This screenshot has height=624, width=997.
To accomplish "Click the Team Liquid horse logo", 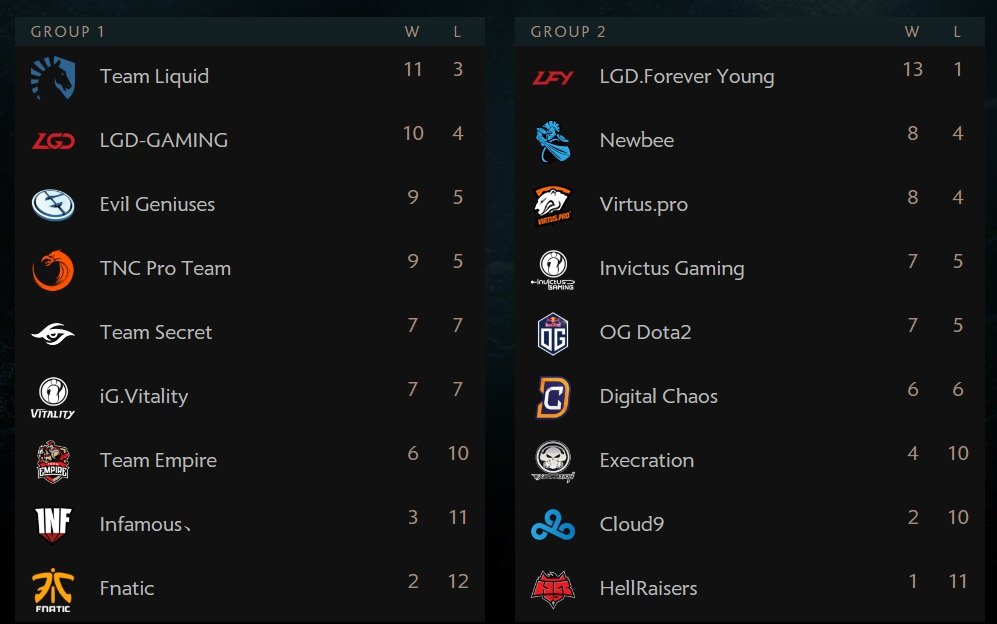I will coord(53,77).
